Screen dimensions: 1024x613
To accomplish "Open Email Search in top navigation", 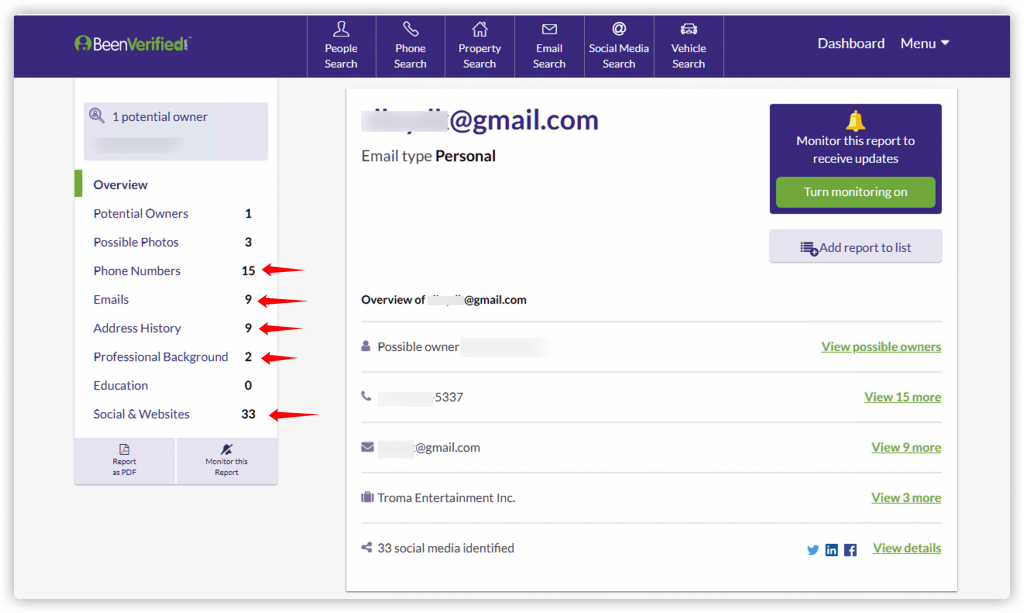I will [549, 46].
